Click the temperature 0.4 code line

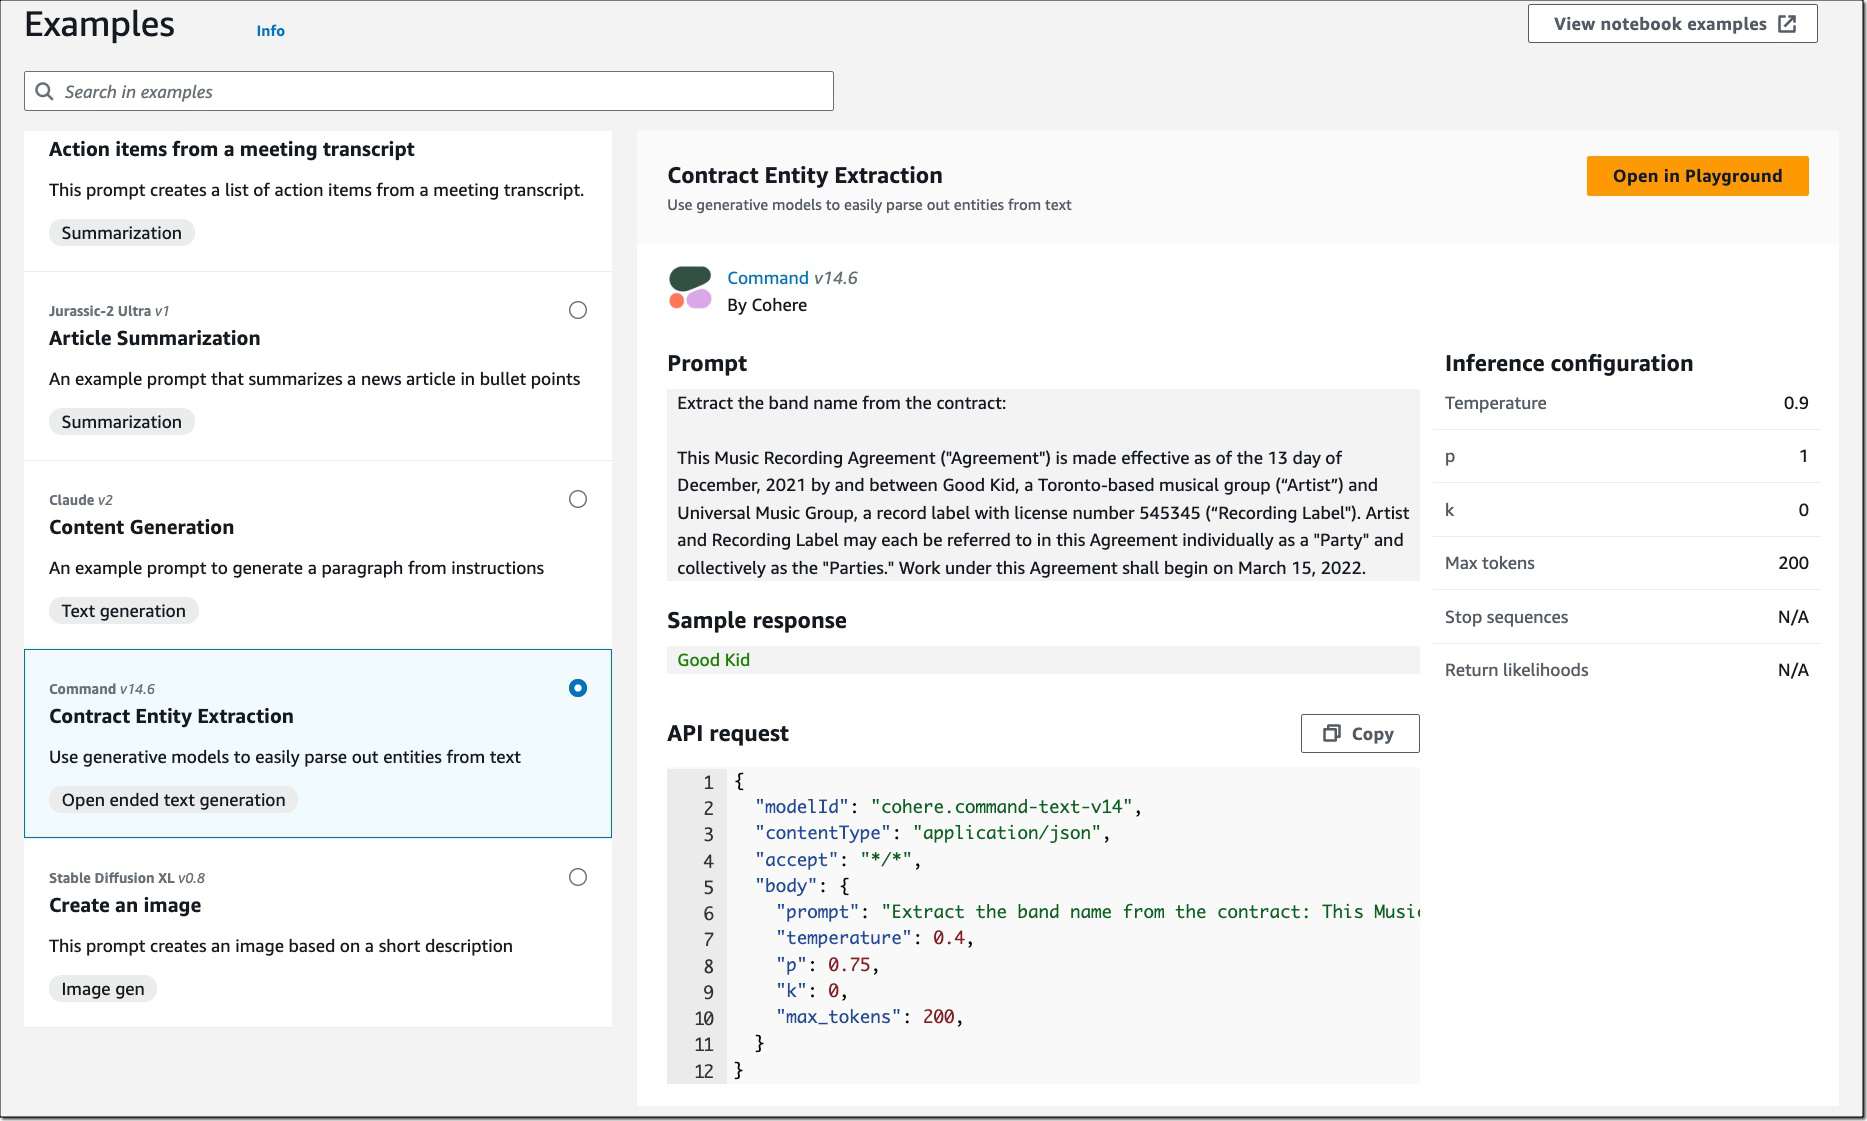point(874,938)
